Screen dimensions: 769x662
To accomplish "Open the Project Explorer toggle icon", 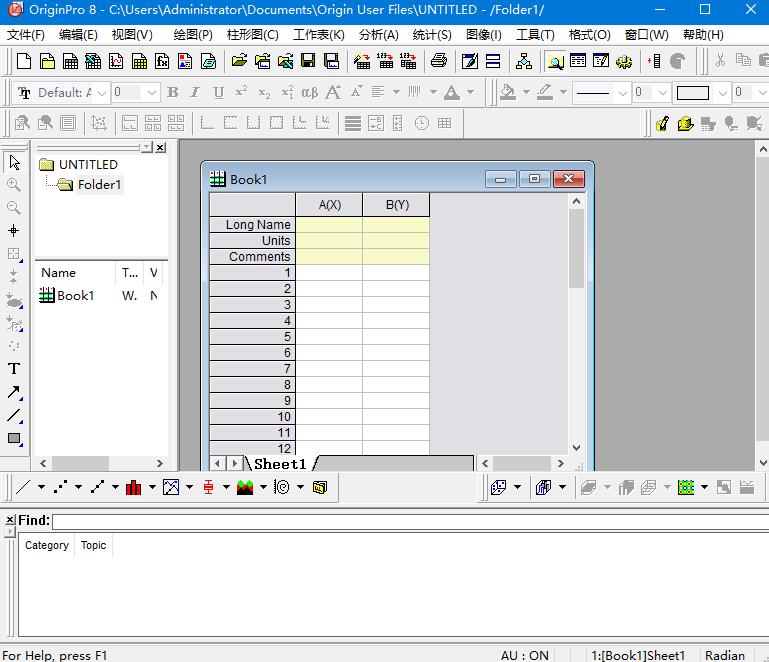I will coord(555,61).
